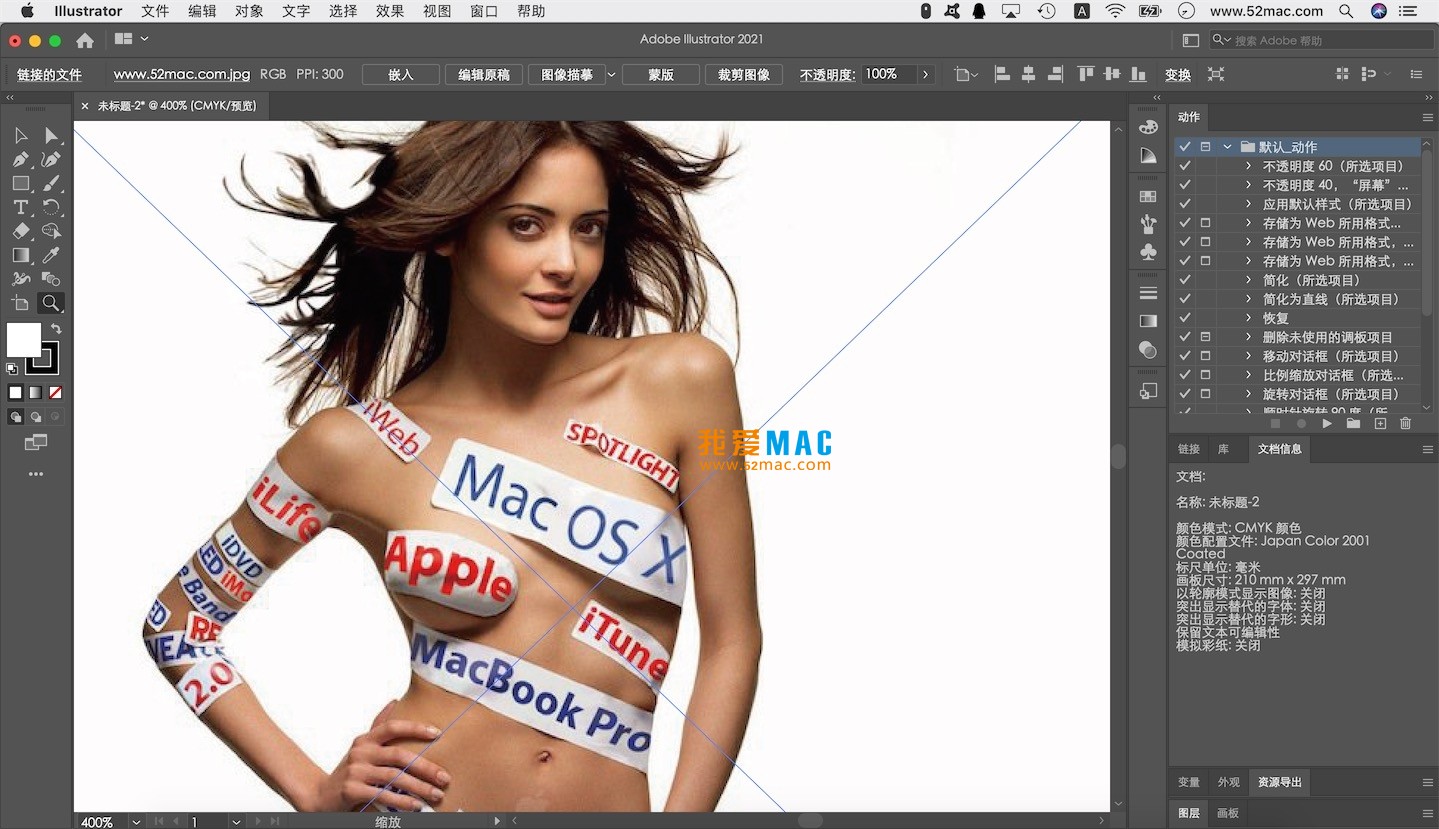
Task: Switch to the 图层 tab
Action: click(x=1189, y=813)
